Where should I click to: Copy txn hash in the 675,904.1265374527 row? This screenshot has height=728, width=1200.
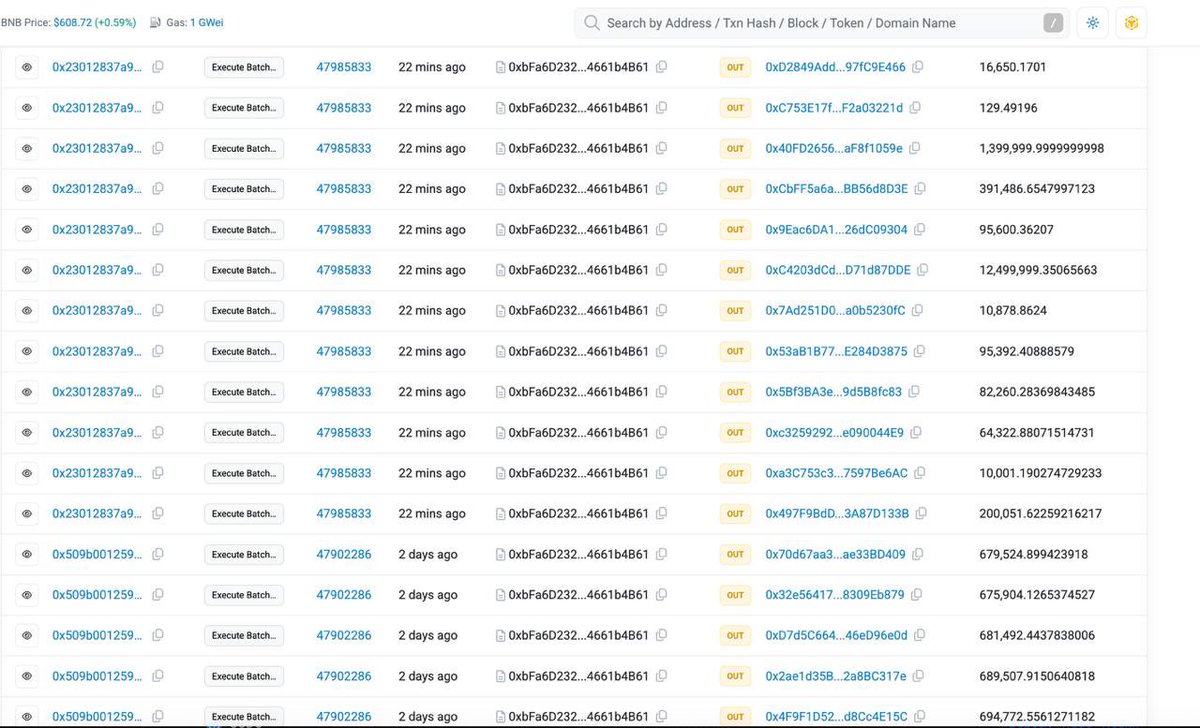tap(158, 595)
